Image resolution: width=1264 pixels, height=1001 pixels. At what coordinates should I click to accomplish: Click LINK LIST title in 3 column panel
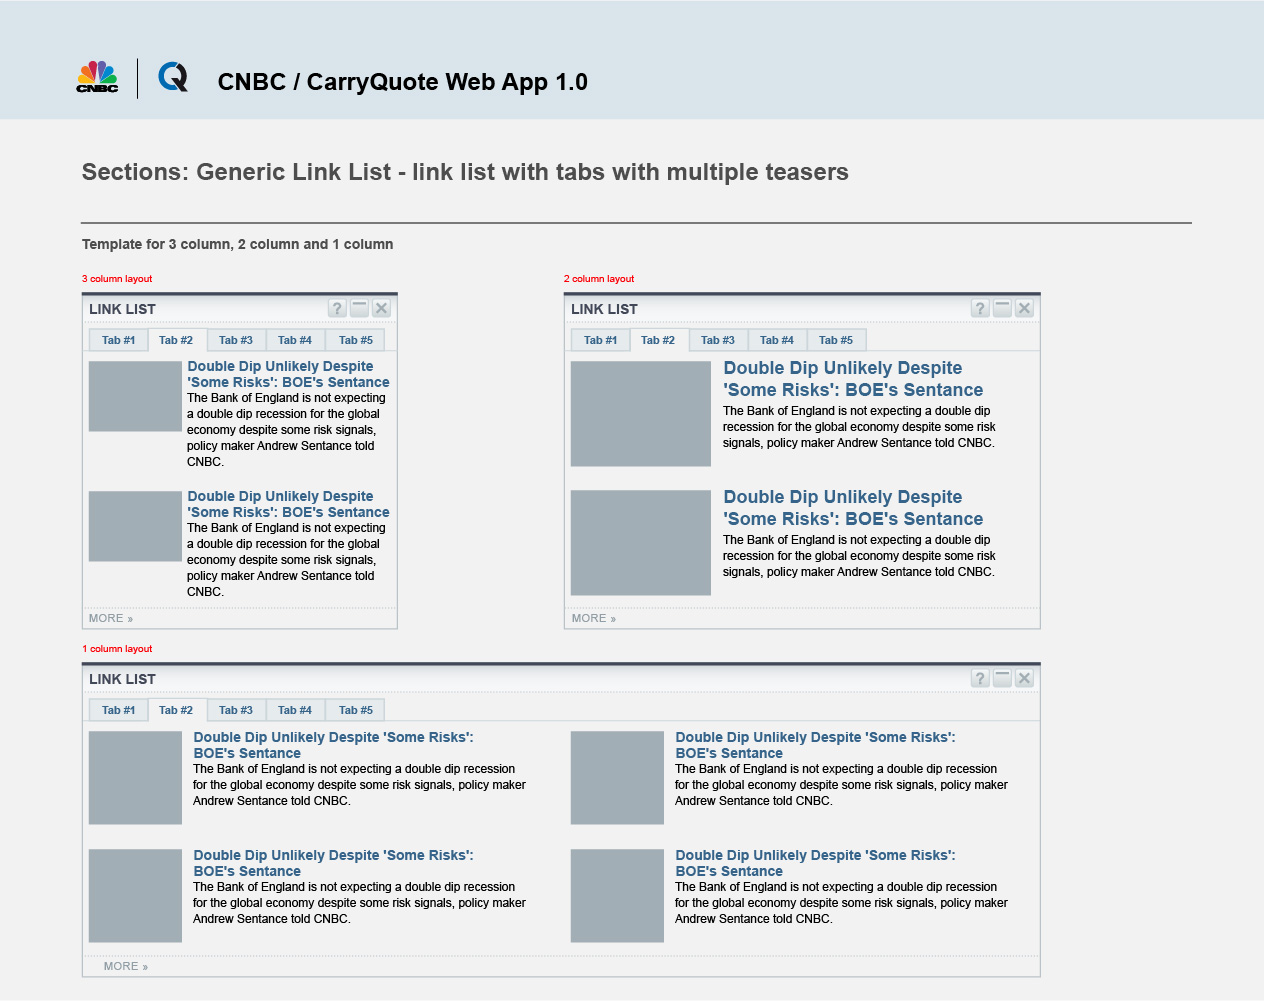pos(122,309)
